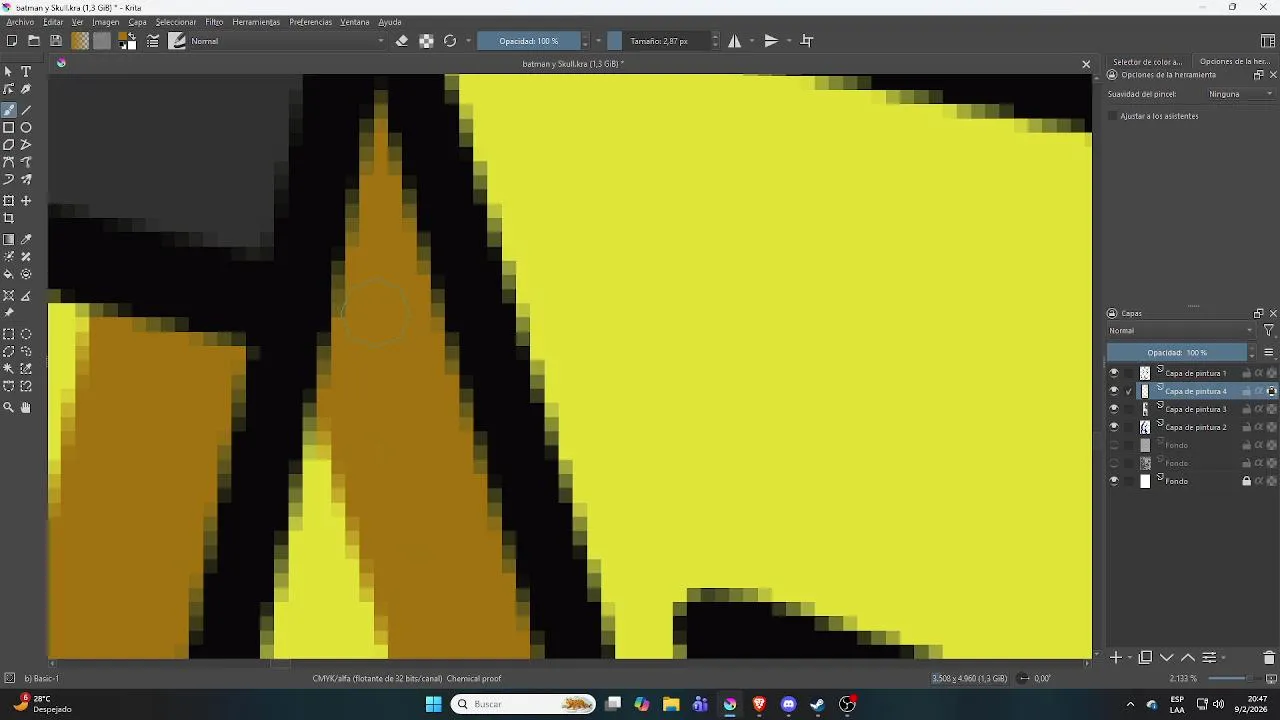Screen dimensions: 1280x720
Task: Select the Reference Images pin tool
Action: coord(9,313)
